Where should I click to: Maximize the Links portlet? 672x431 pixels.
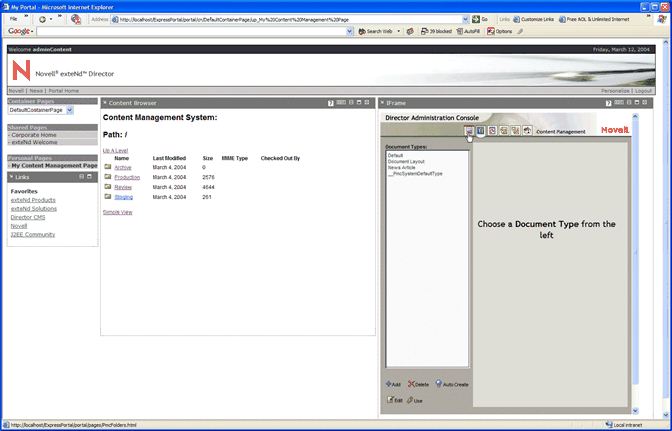pyautogui.click(x=89, y=177)
